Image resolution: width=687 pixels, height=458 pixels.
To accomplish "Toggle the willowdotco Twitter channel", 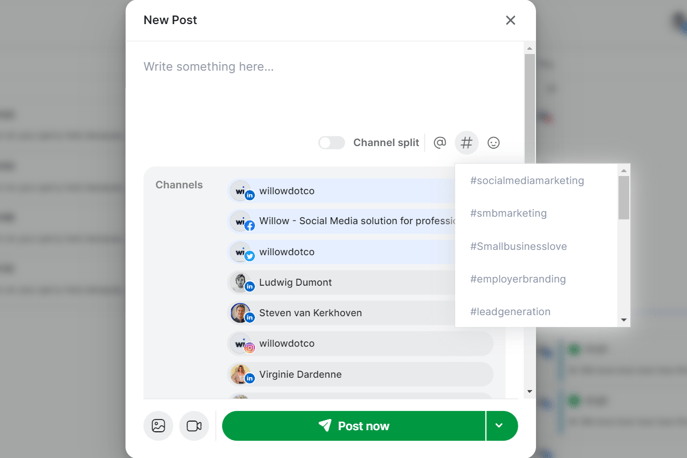I will (342, 252).
